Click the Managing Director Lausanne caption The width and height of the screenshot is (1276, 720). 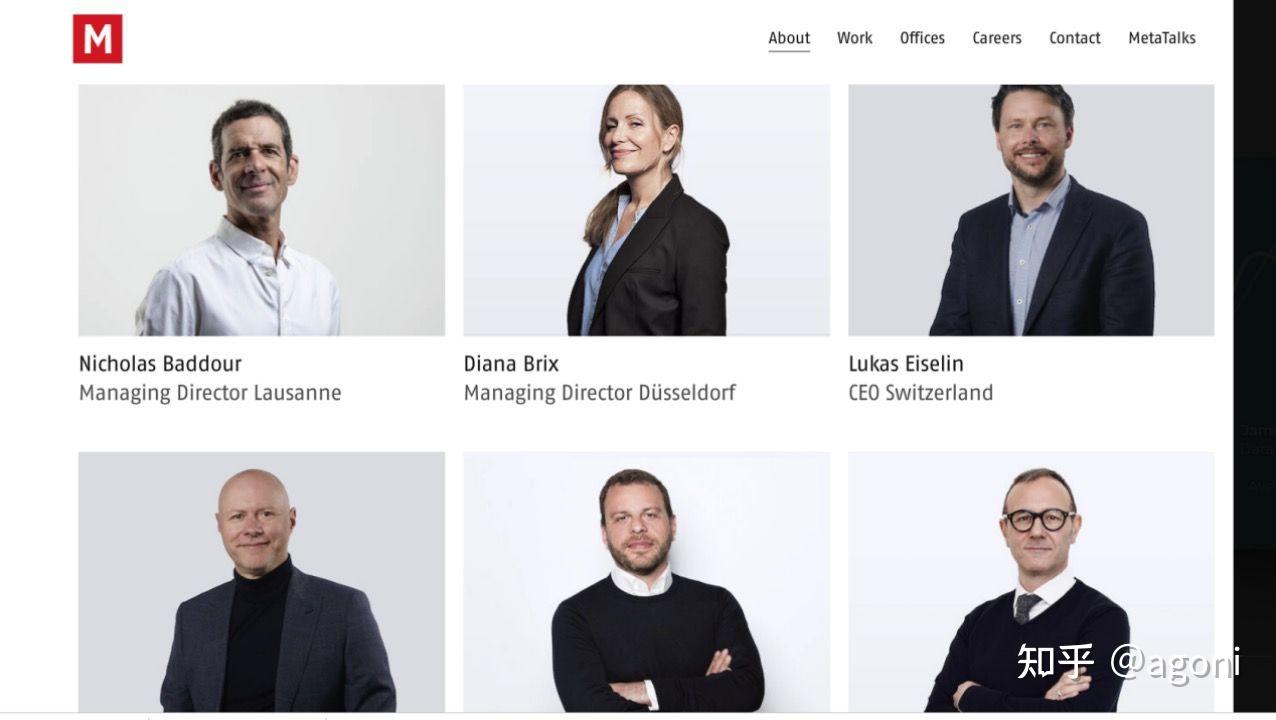(210, 393)
